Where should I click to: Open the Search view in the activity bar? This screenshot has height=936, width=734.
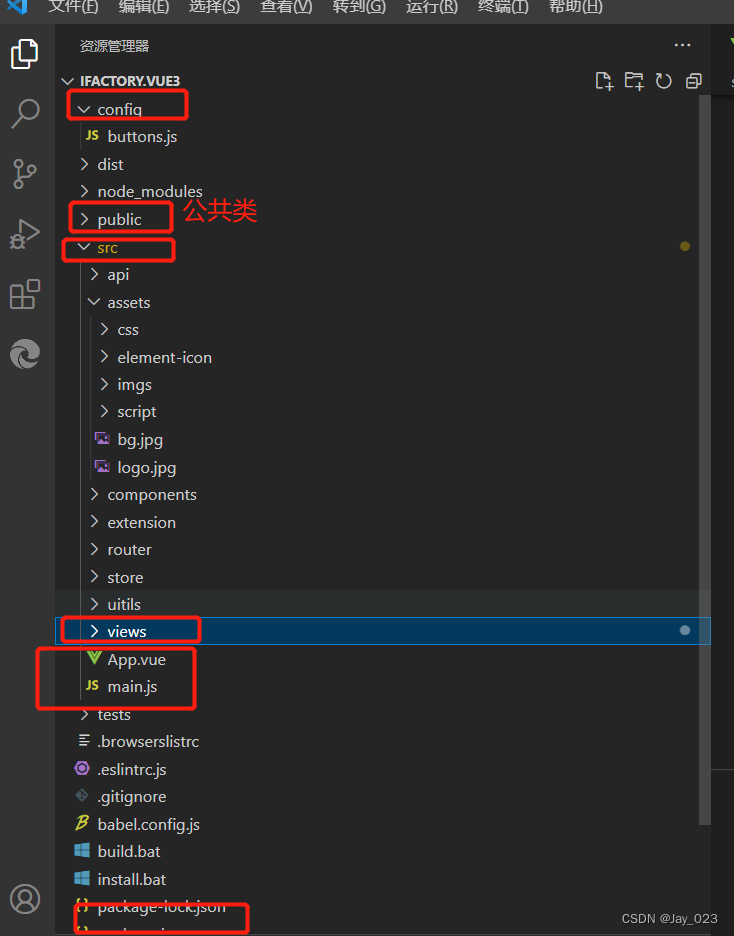coord(25,114)
